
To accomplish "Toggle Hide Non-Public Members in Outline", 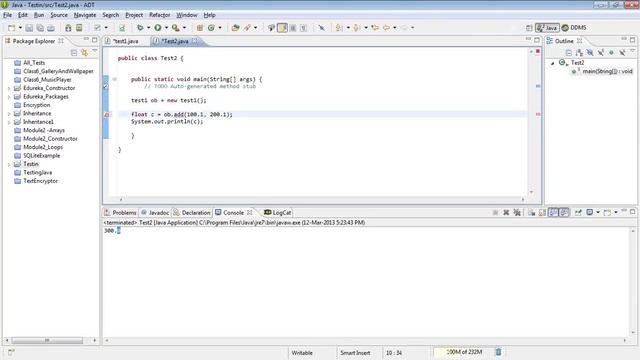I will point(611,53).
